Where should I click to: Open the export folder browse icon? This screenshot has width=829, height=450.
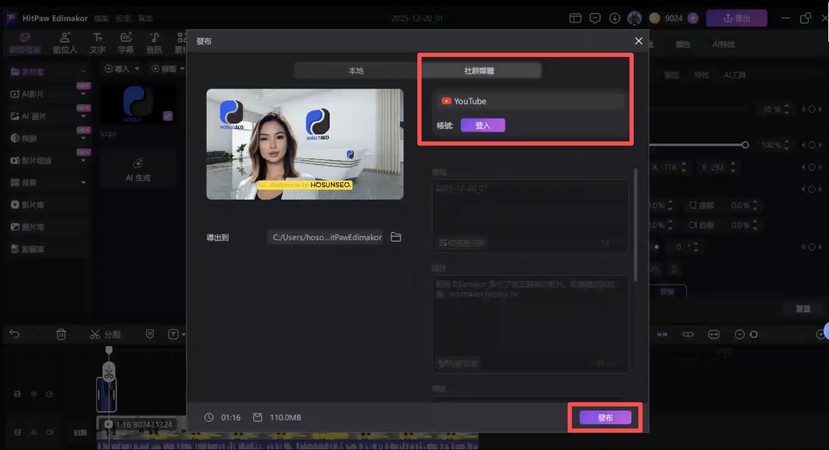(x=396, y=237)
